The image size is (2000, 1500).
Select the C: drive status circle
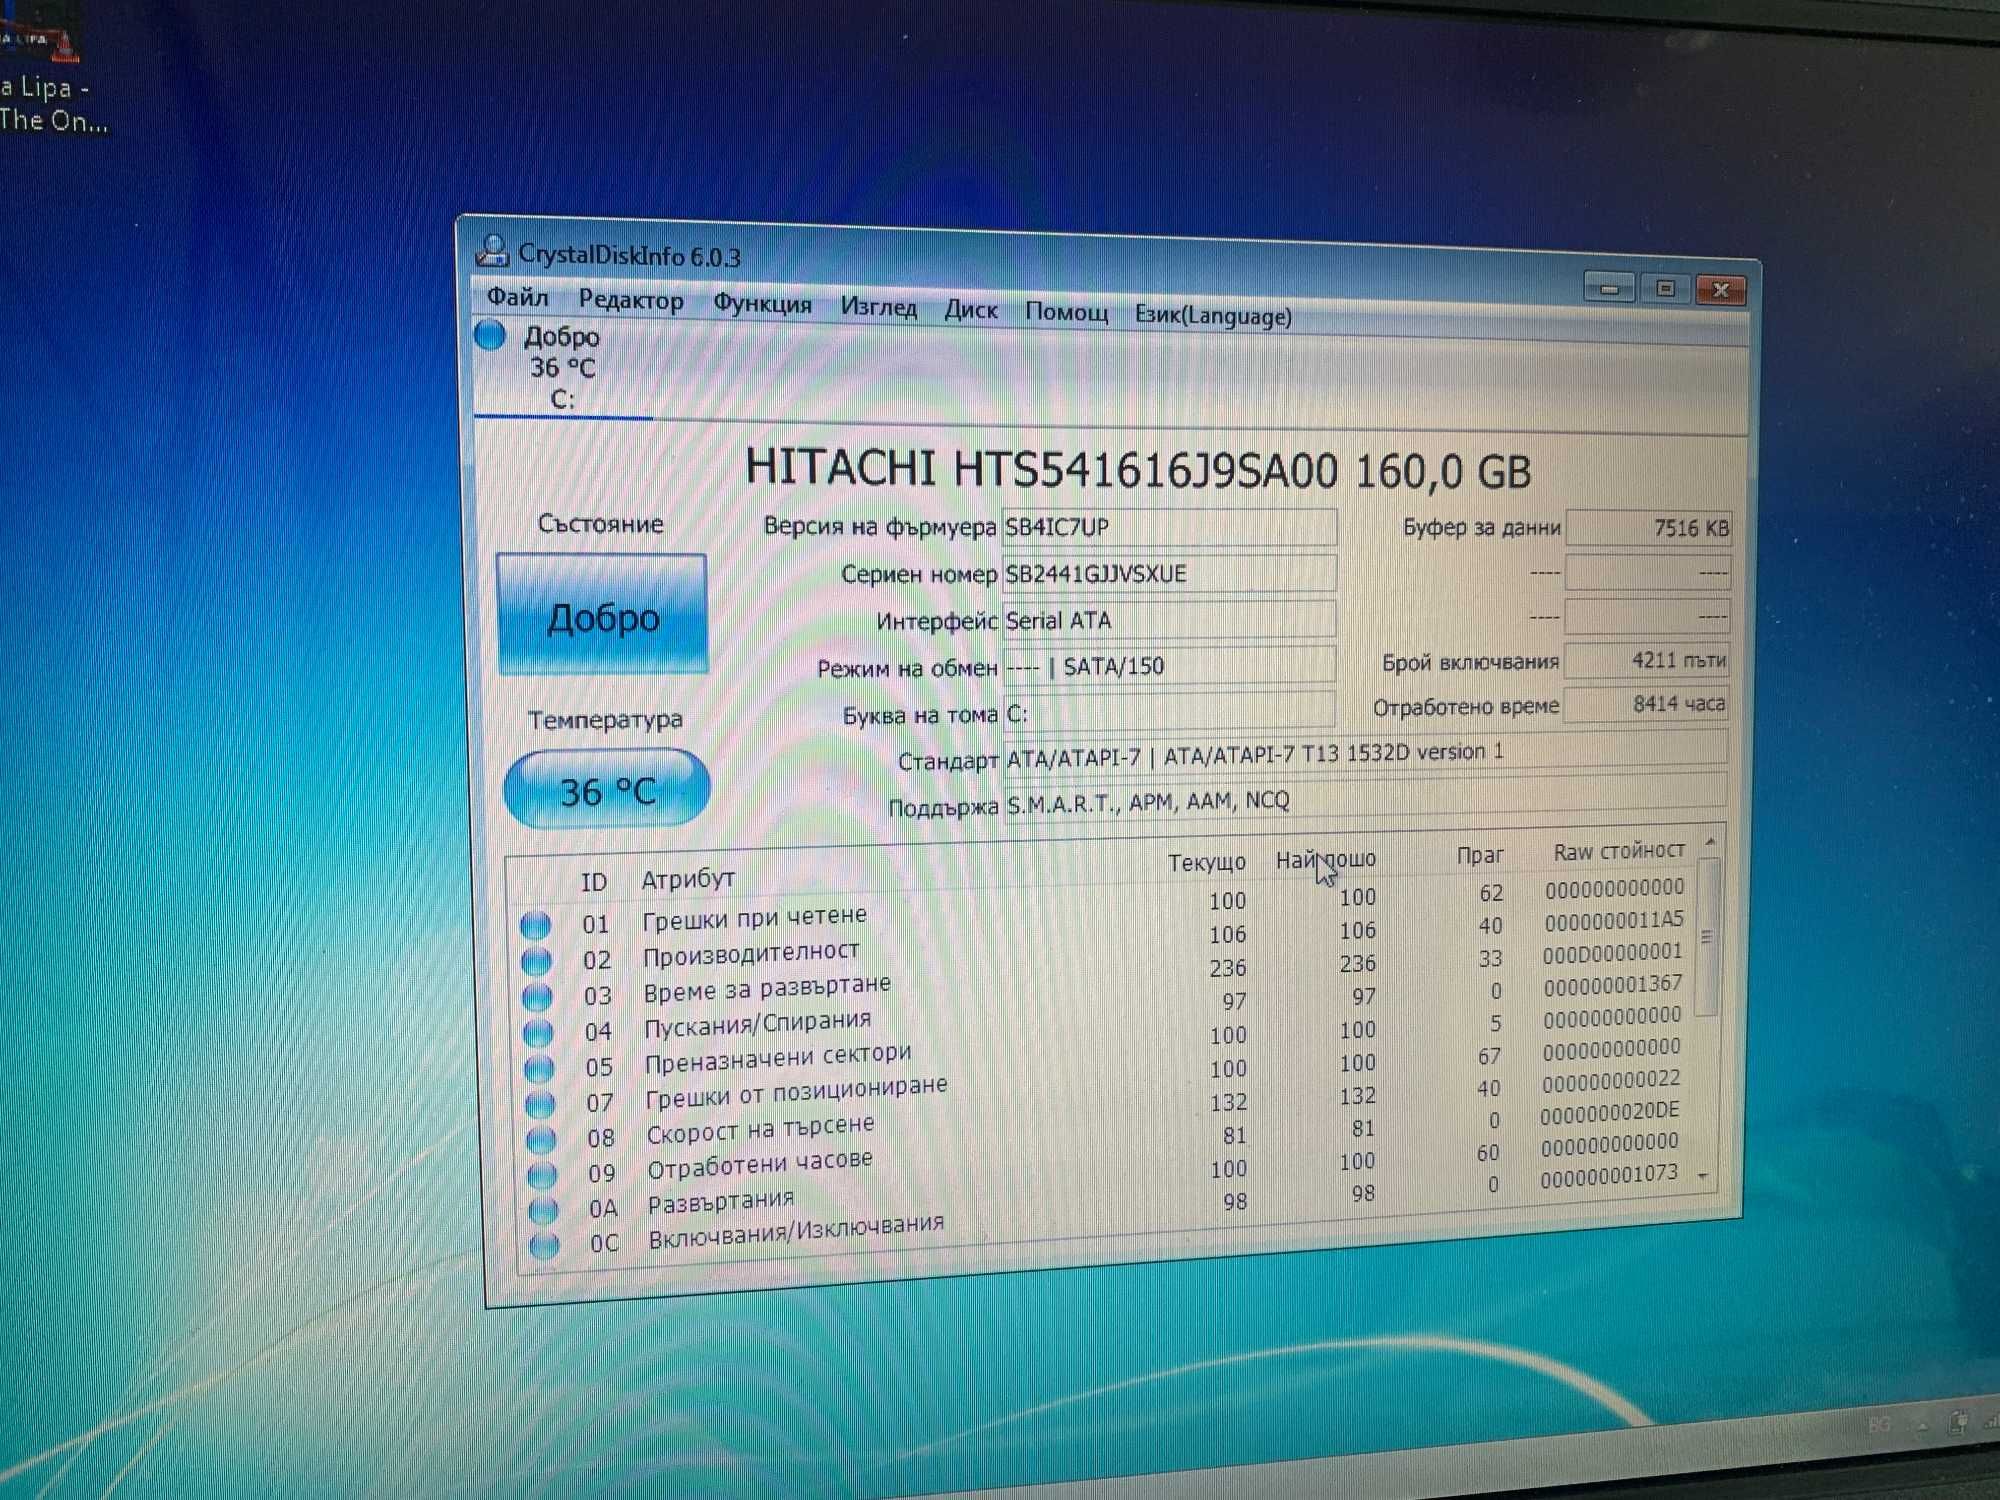tap(490, 334)
